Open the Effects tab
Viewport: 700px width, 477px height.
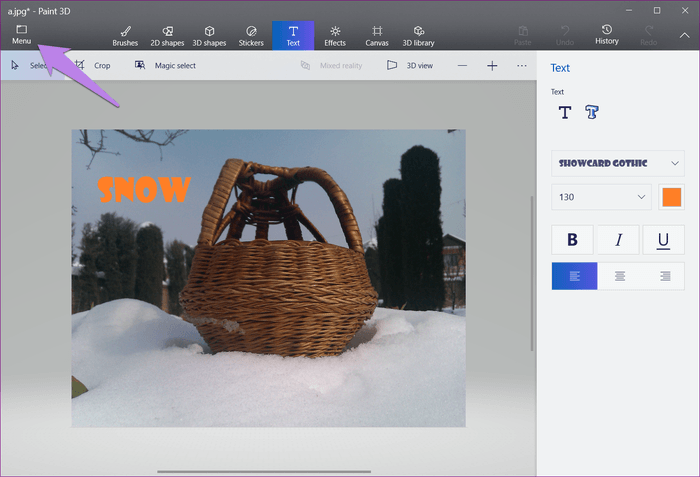[335, 36]
